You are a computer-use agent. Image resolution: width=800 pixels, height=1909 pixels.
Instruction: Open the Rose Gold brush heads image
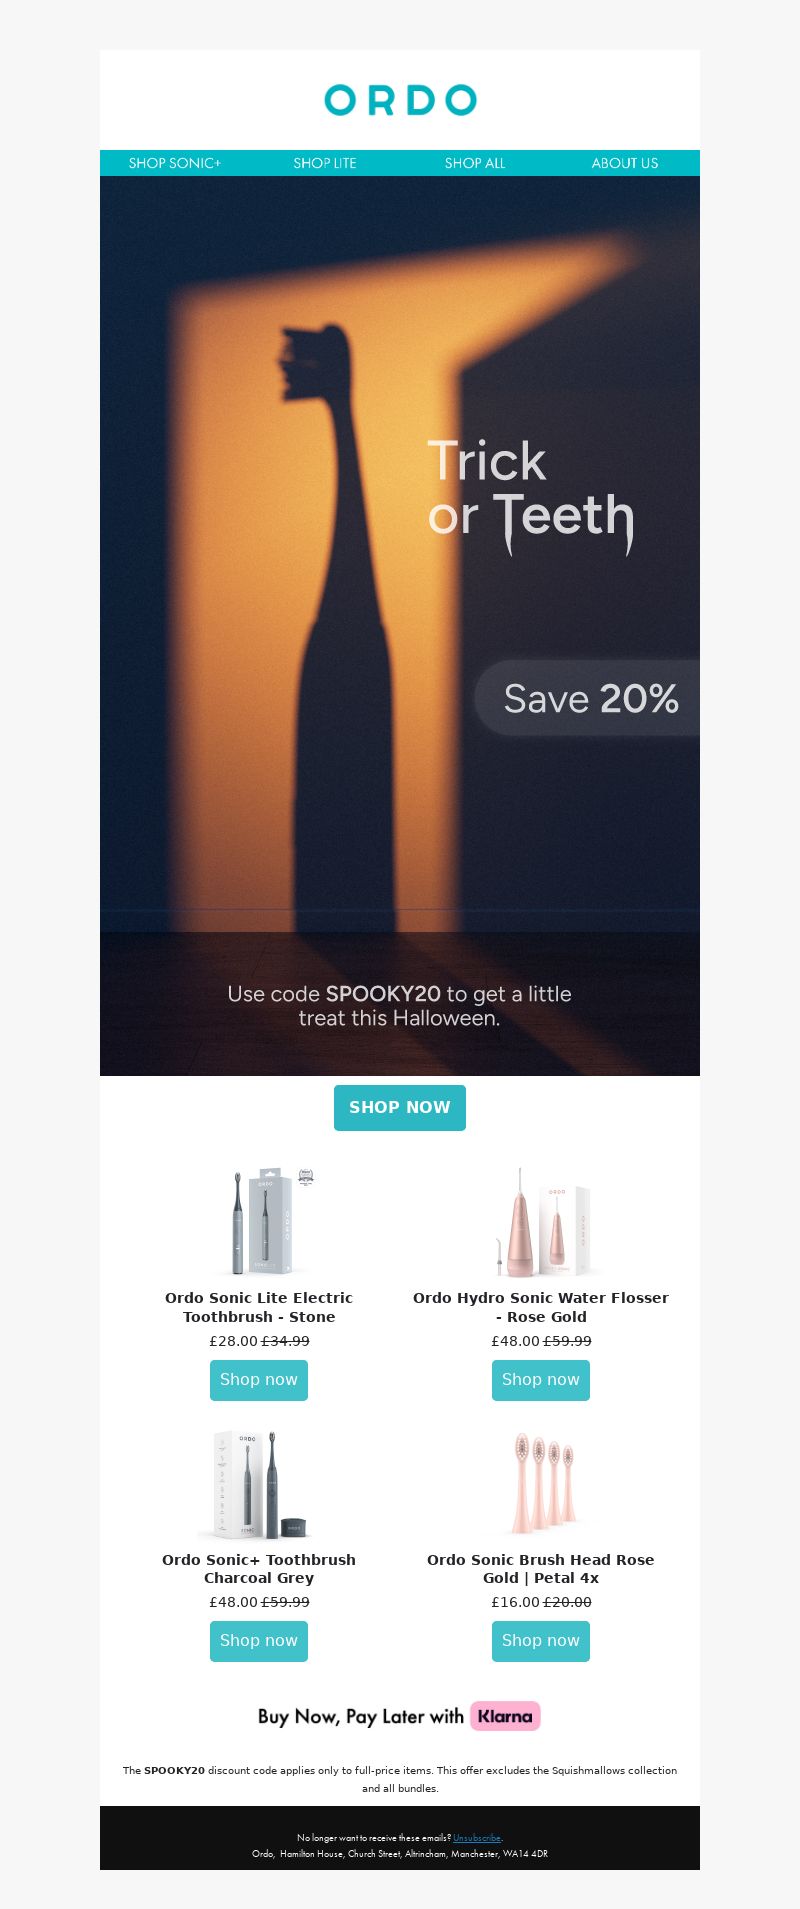(x=541, y=1484)
